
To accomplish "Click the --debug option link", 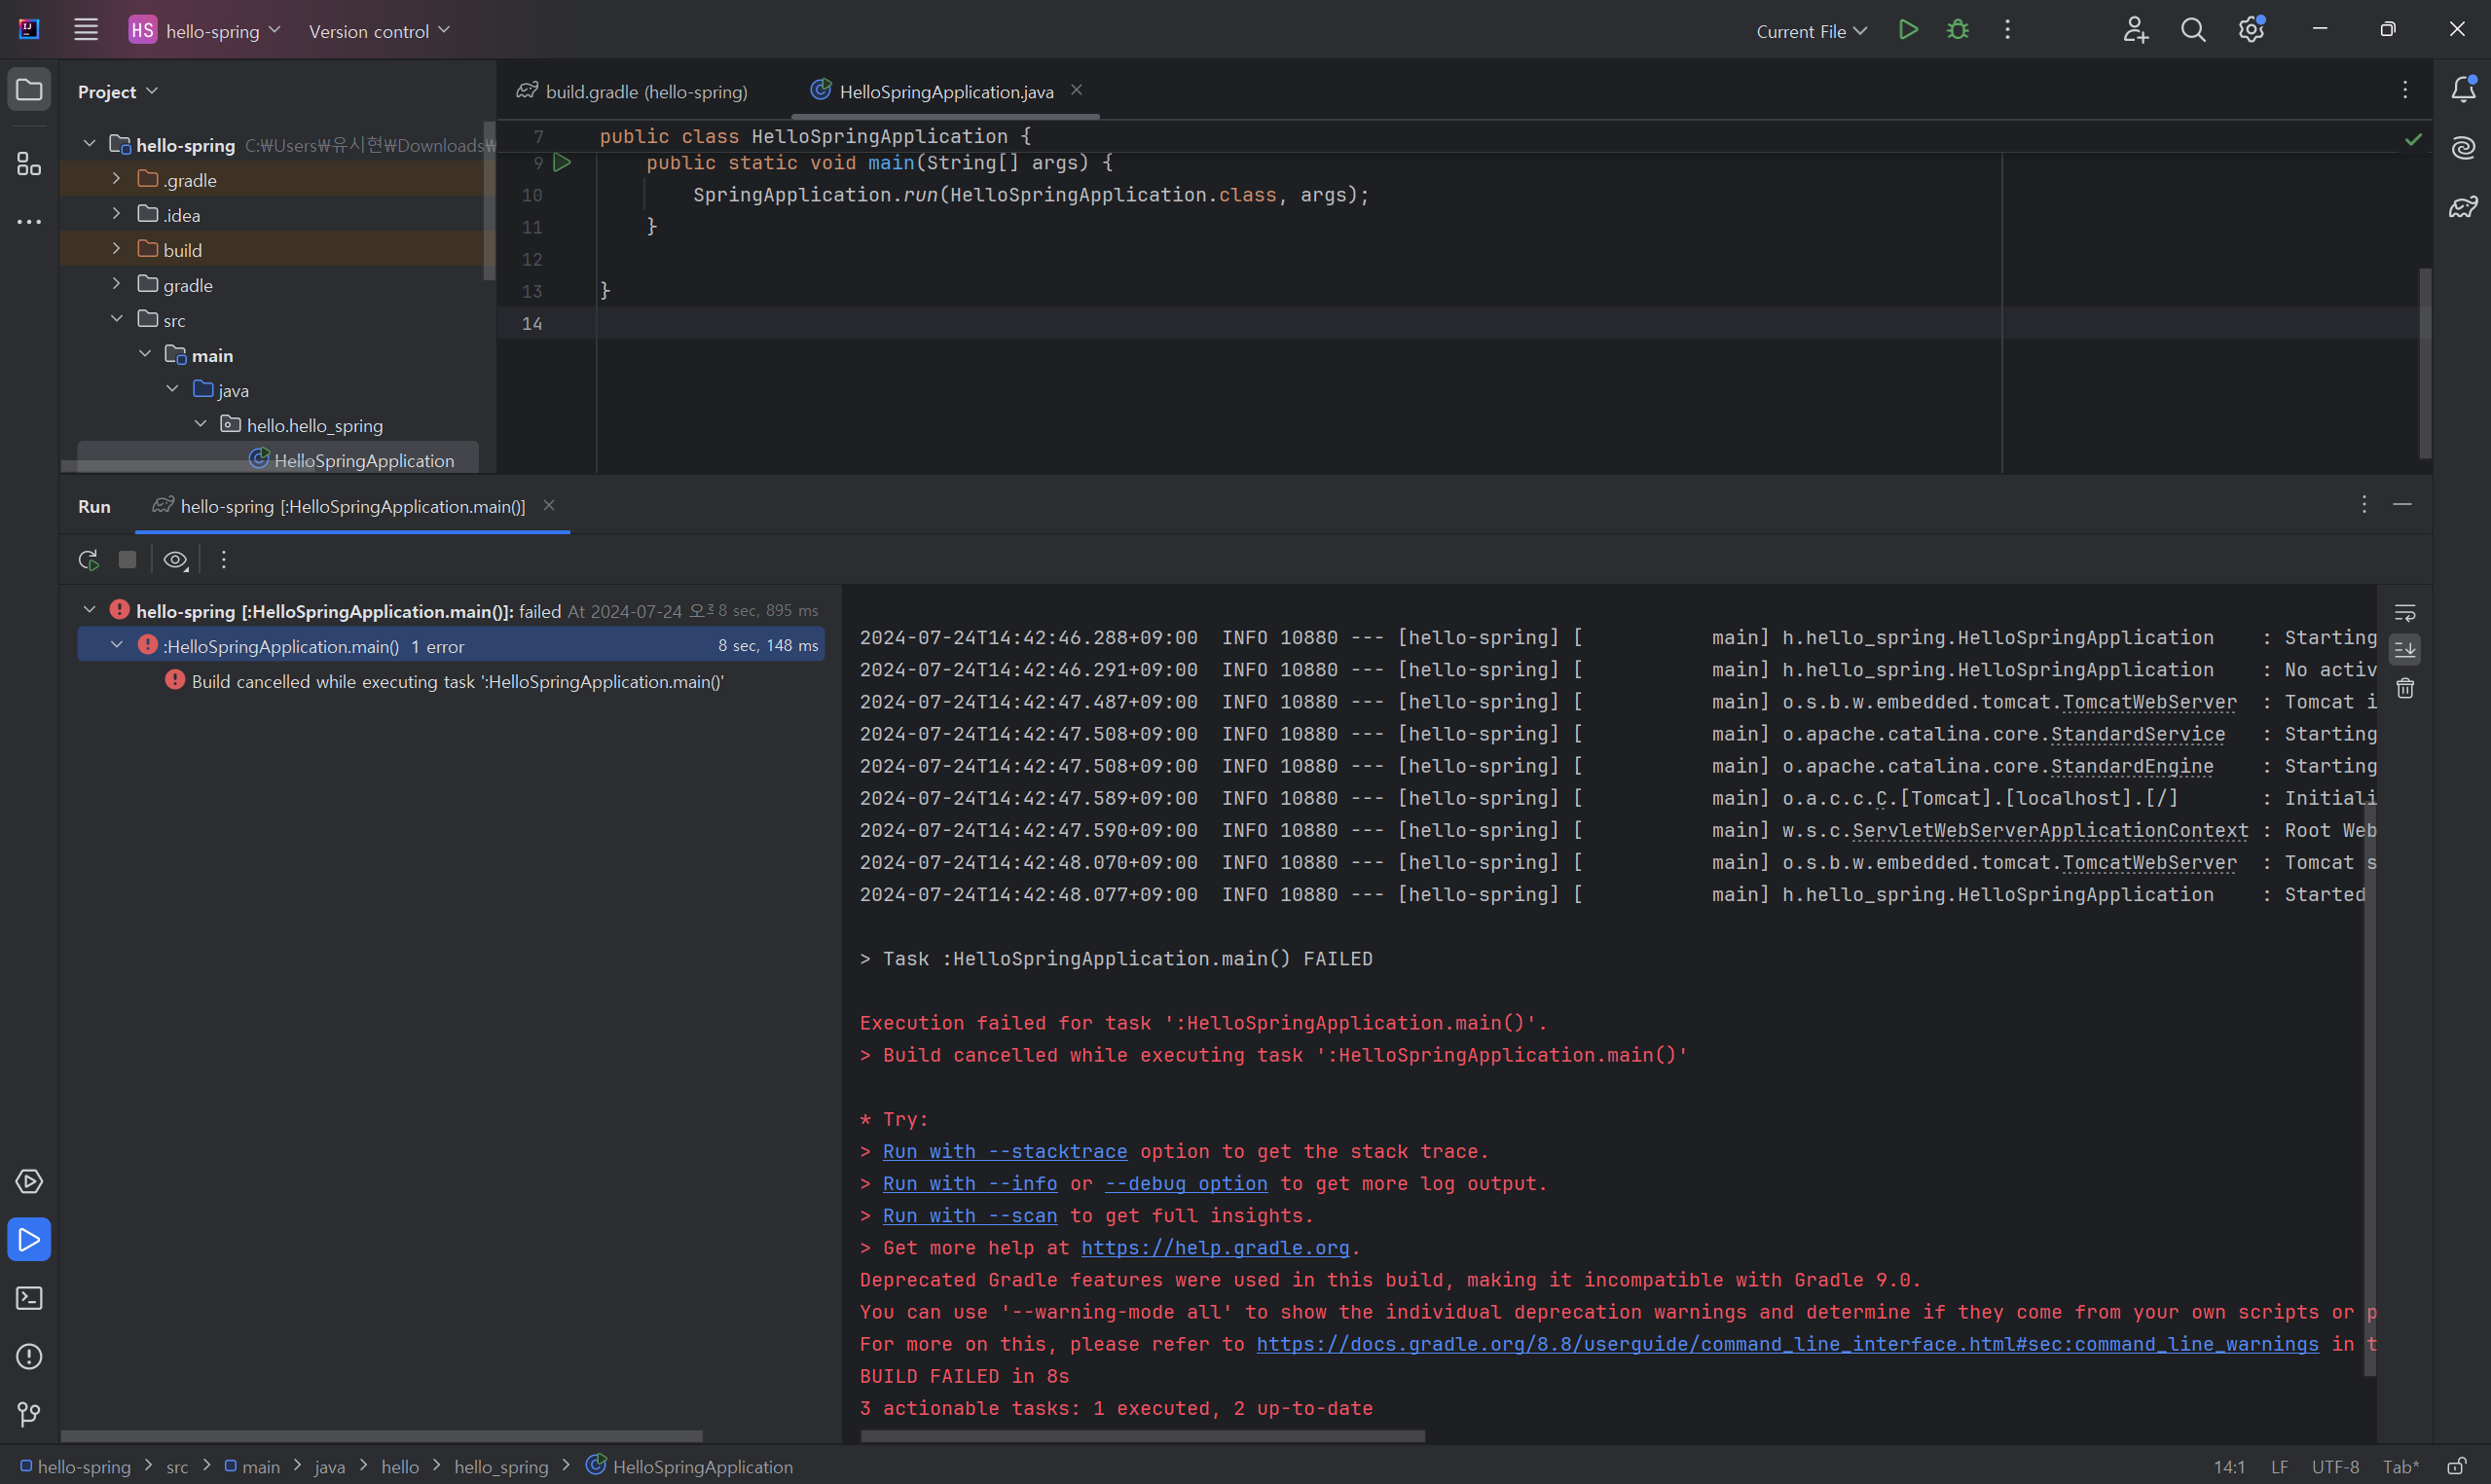I will [1185, 1184].
